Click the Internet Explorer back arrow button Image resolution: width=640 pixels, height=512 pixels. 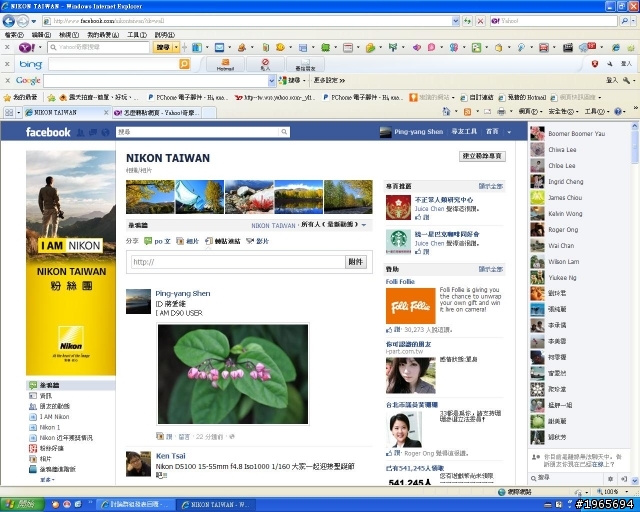9,21
